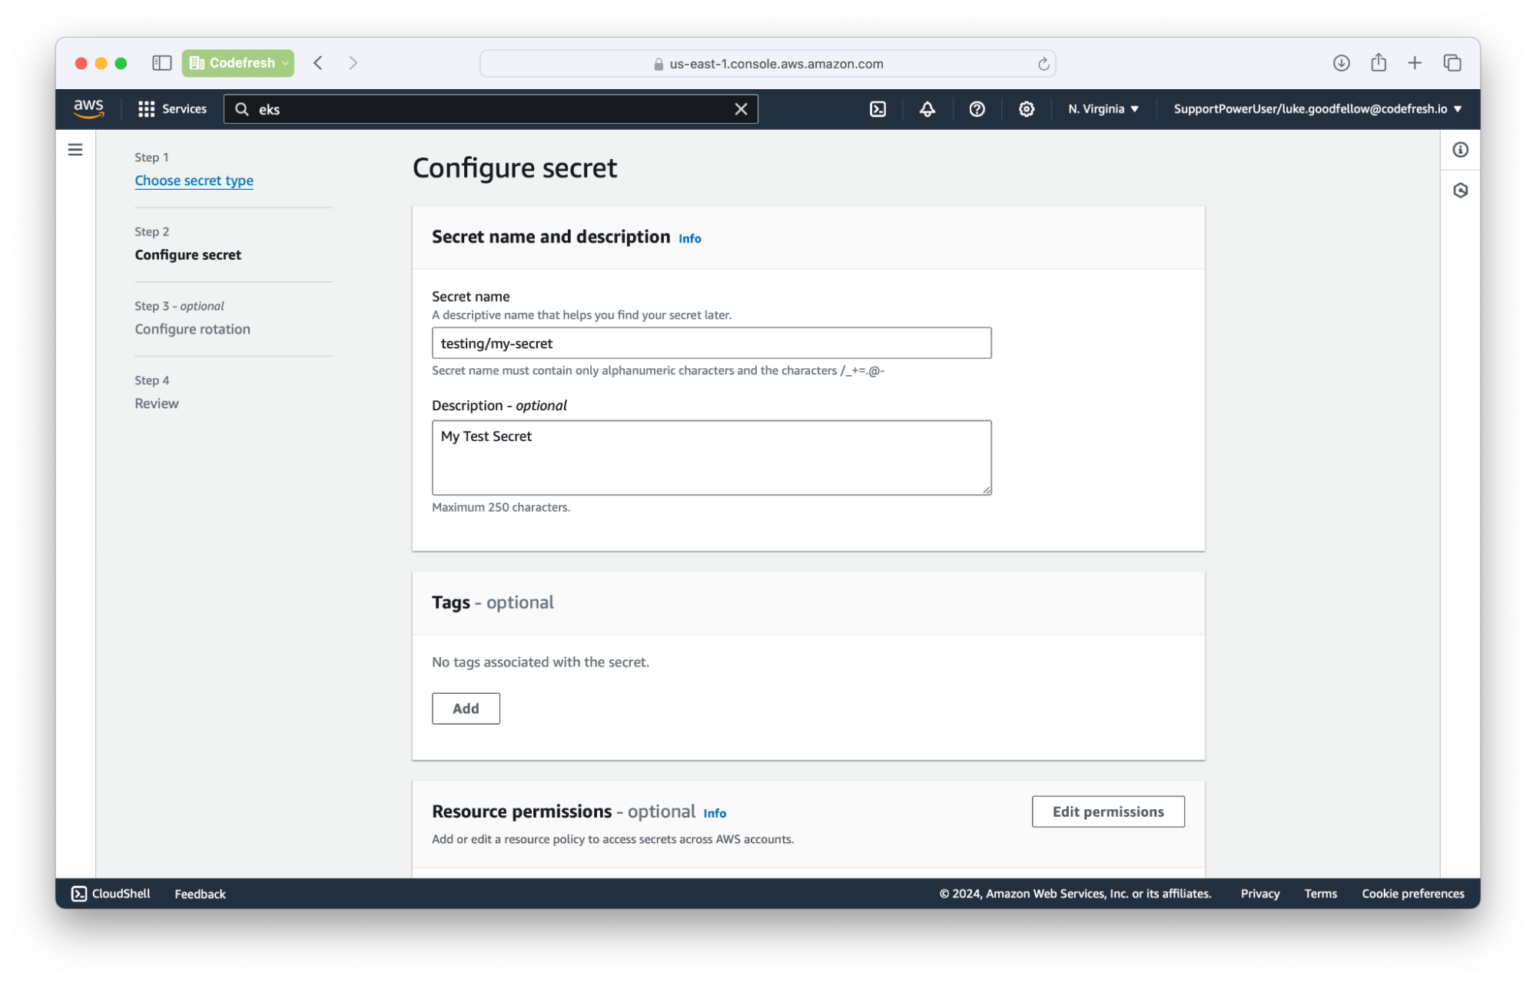Clear the eks search with the X icon
The width and height of the screenshot is (1536, 982).
[741, 108]
